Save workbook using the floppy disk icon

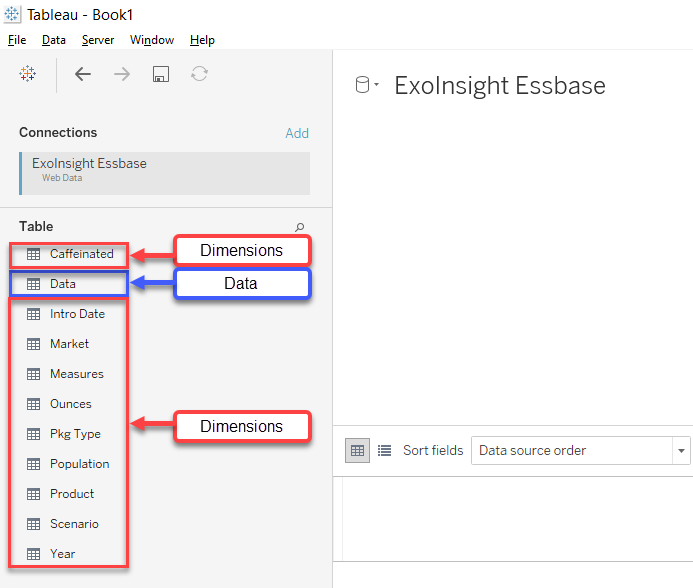coord(160,74)
